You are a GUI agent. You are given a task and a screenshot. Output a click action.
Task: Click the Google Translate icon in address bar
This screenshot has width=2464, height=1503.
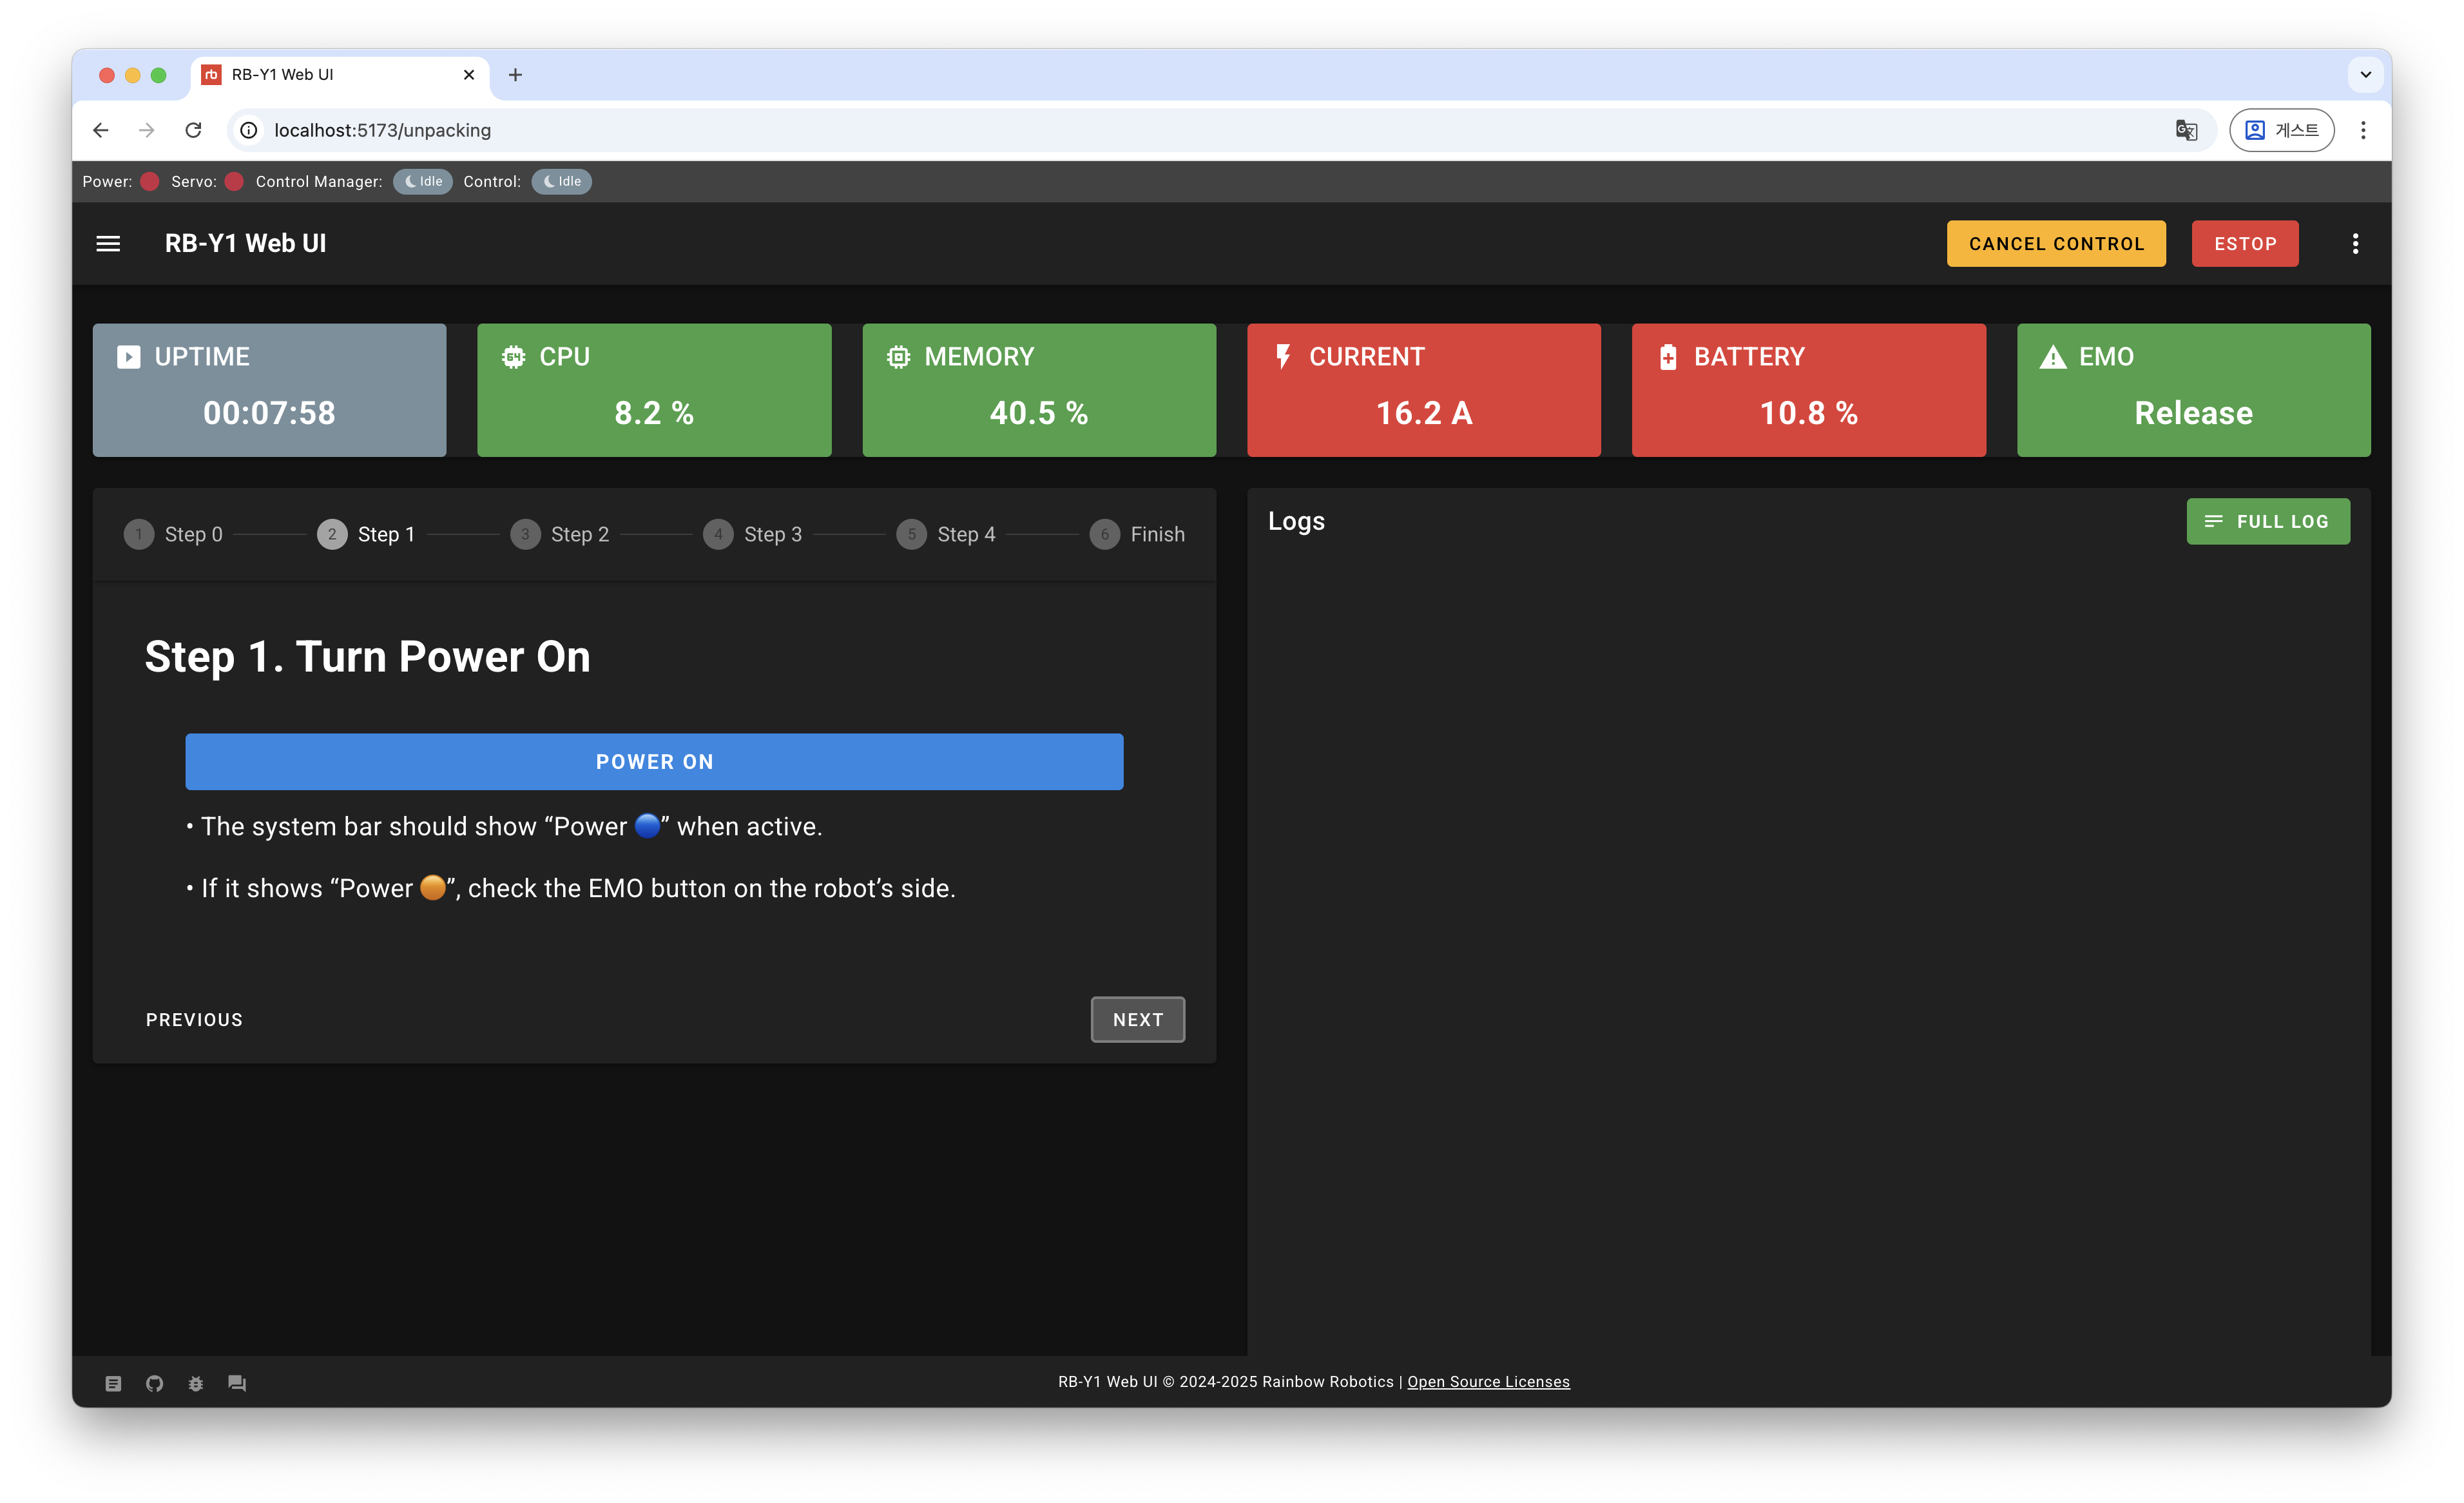coord(2186,130)
